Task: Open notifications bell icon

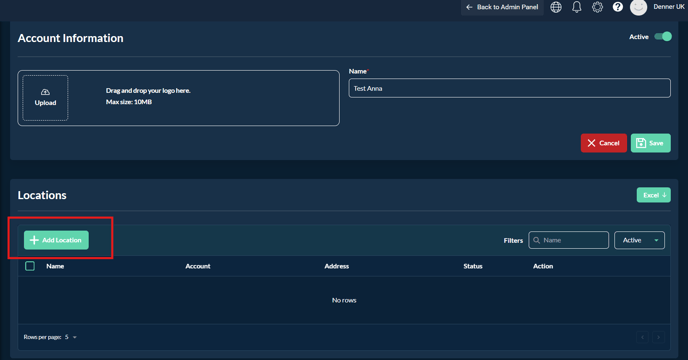Action: point(577,7)
